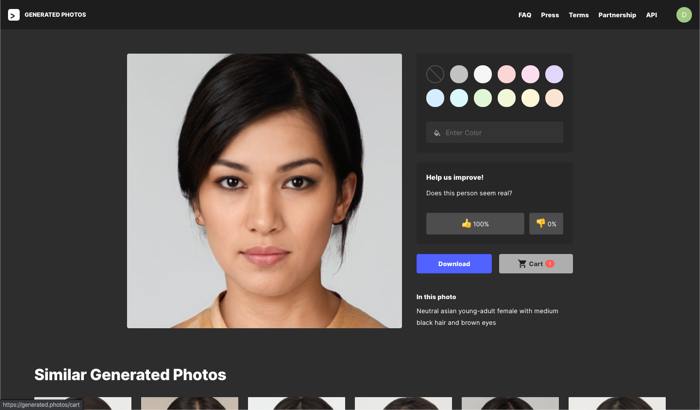
Task: Click the main generated face photo
Action: [x=264, y=191]
